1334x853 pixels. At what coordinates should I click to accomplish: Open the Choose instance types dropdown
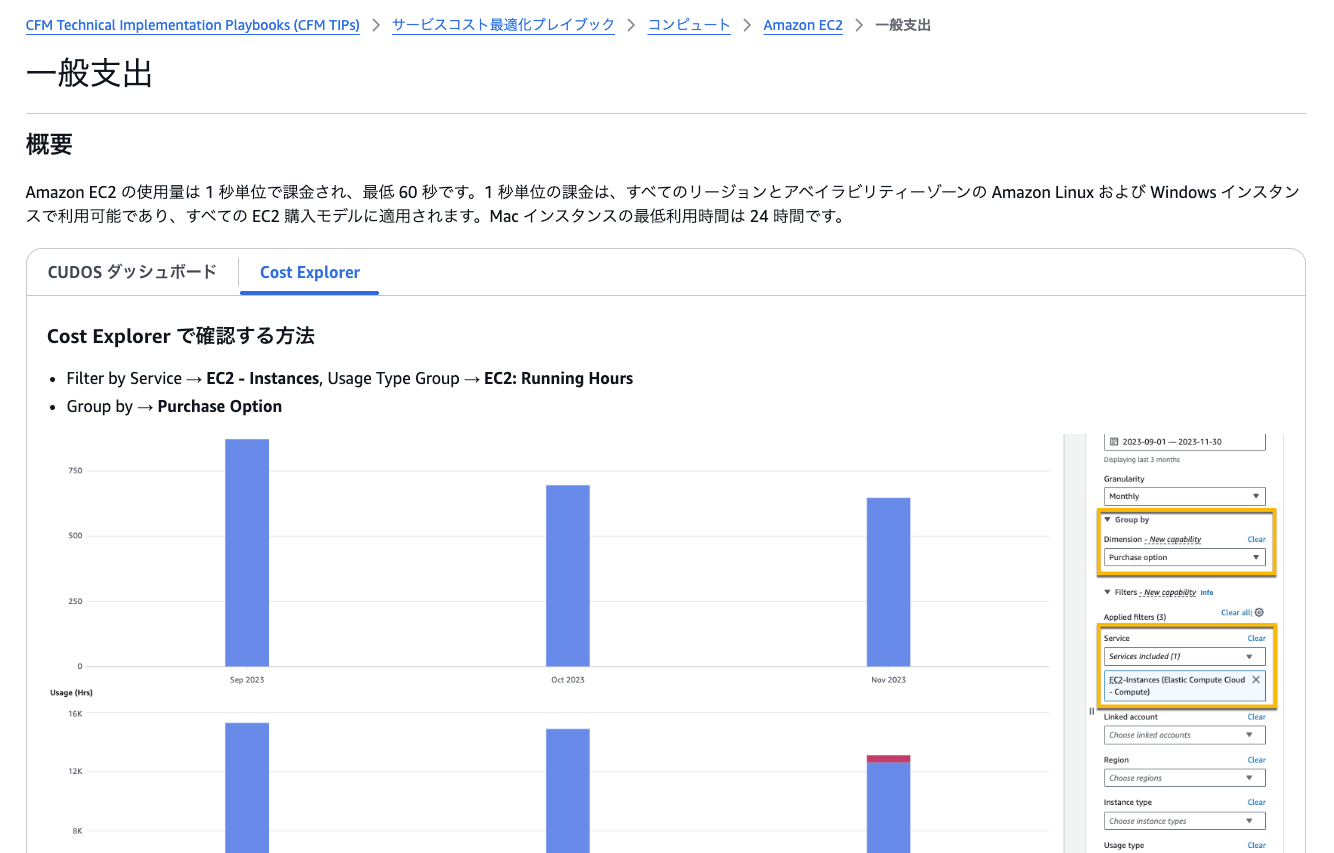coord(1185,821)
